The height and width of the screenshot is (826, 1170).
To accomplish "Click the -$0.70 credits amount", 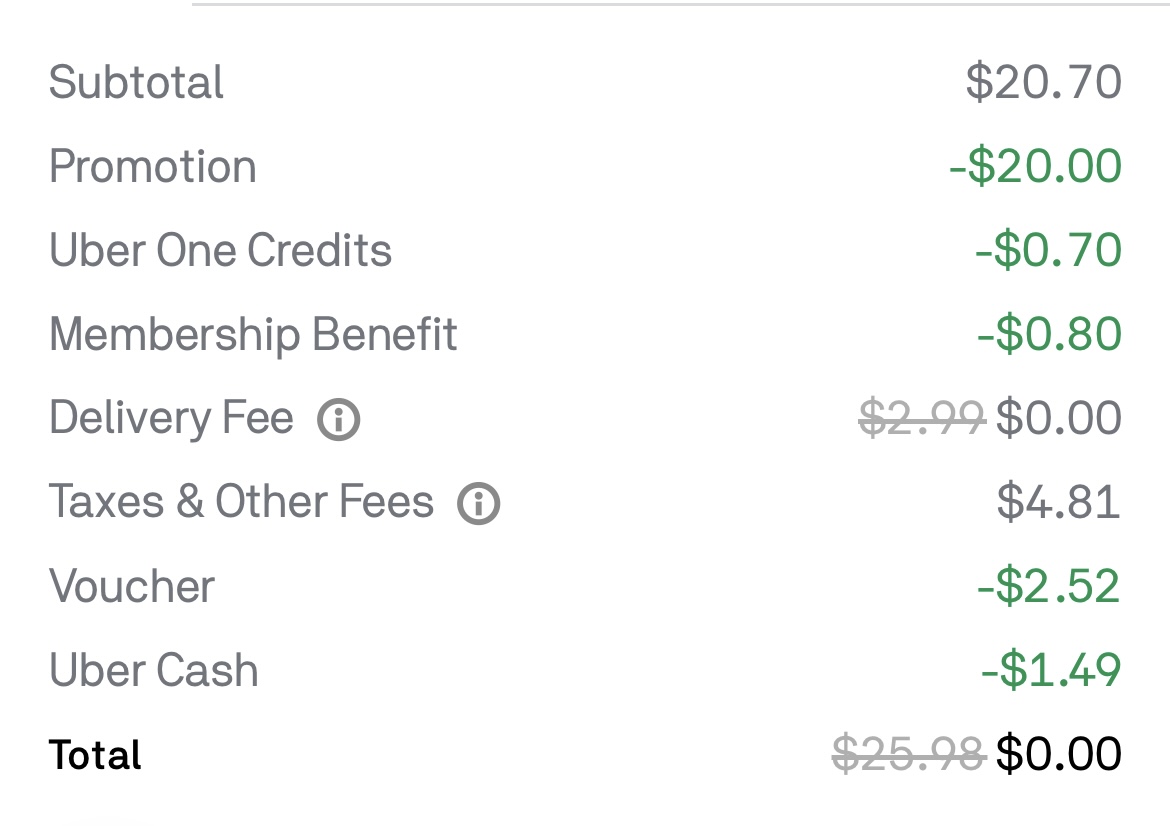I will pyautogui.click(x=1048, y=250).
